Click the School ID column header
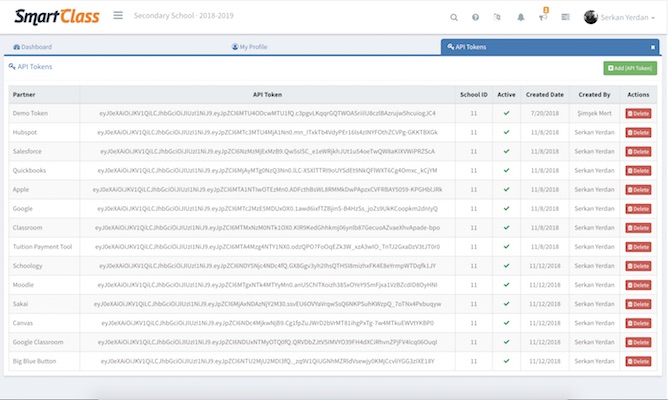 tap(473, 95)
